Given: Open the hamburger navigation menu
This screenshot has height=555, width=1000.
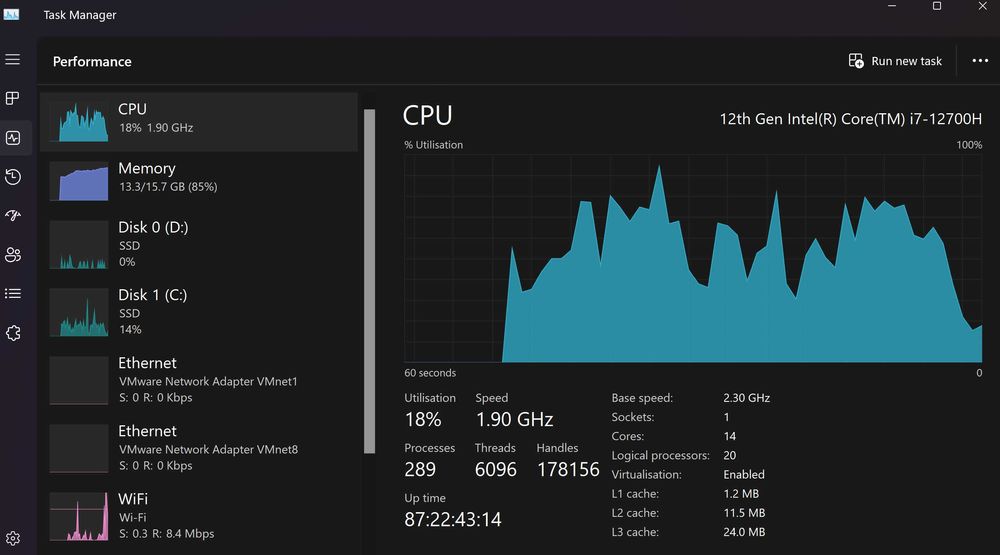Looking at the screenshot, I should pos(13,59).
